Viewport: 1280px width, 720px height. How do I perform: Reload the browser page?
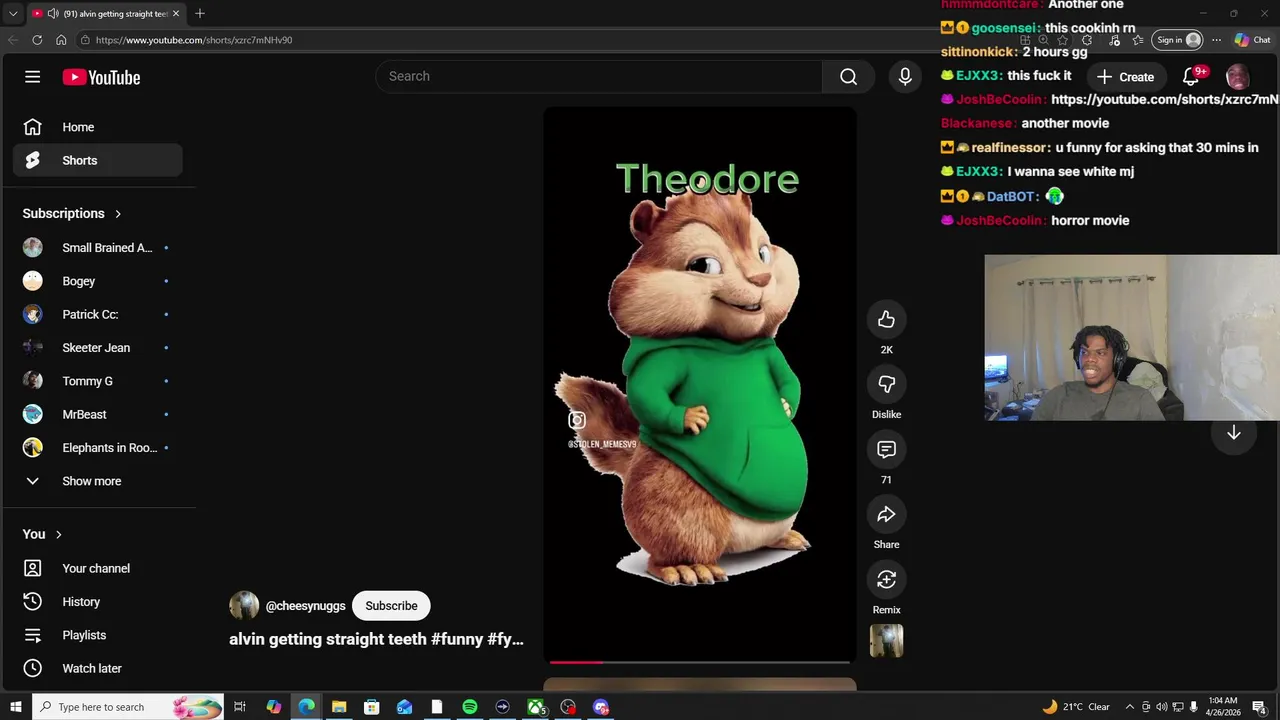tap(37, 40)
